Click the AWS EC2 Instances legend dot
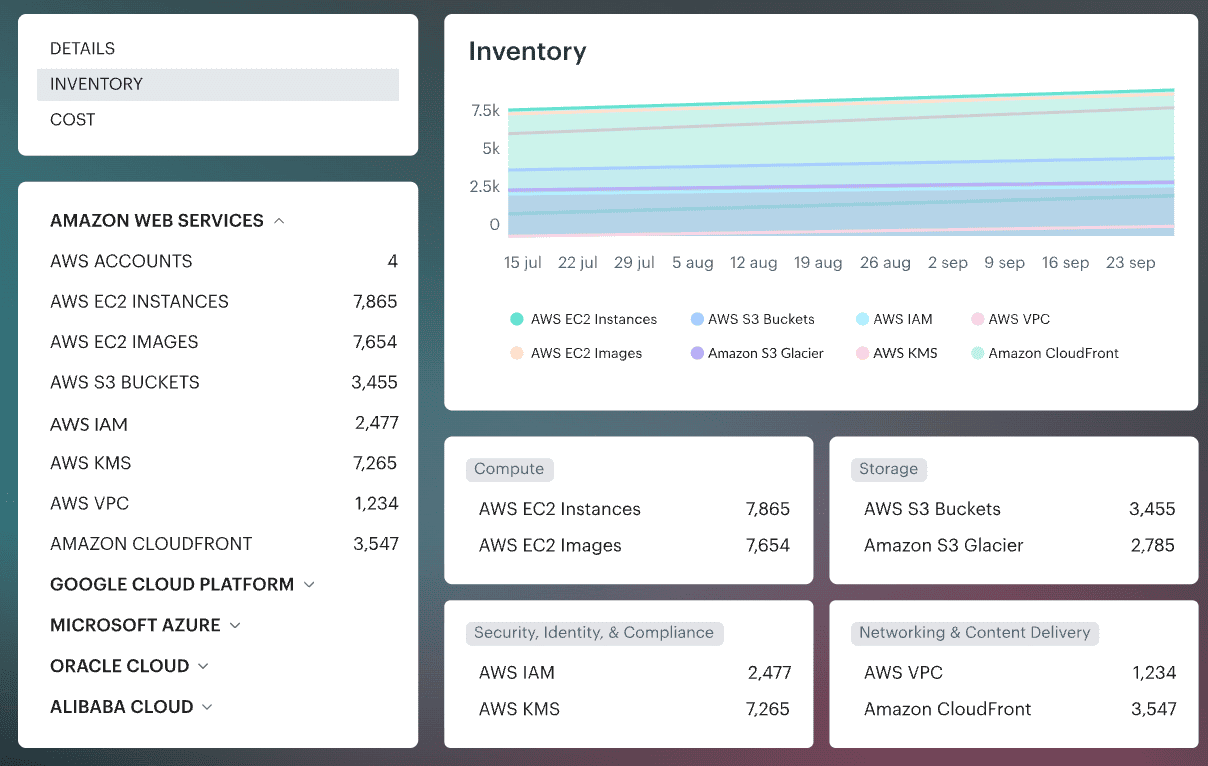The image size is (1208, 766). coord(517,319)
